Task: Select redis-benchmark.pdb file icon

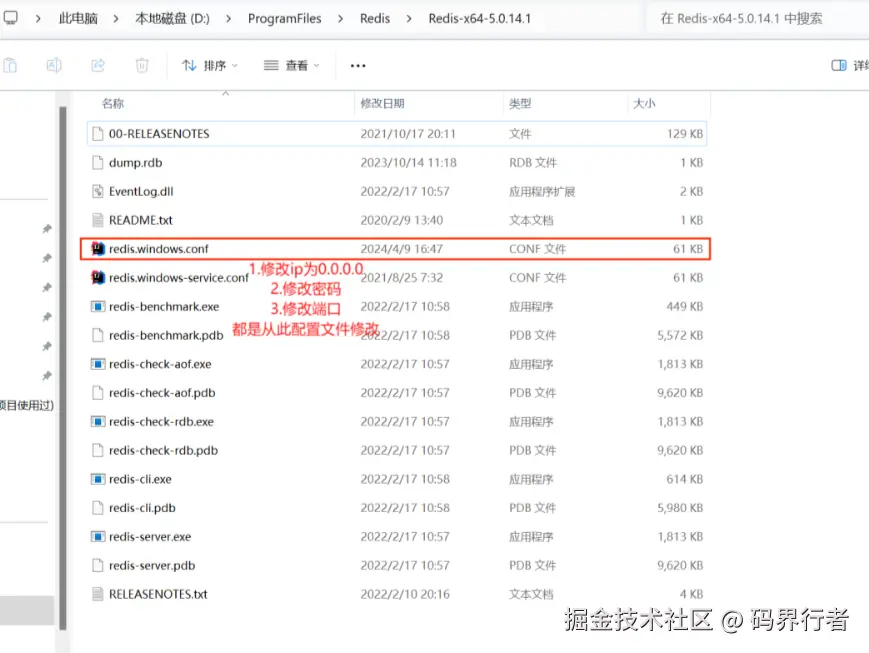Action: (x=98, y=335)
